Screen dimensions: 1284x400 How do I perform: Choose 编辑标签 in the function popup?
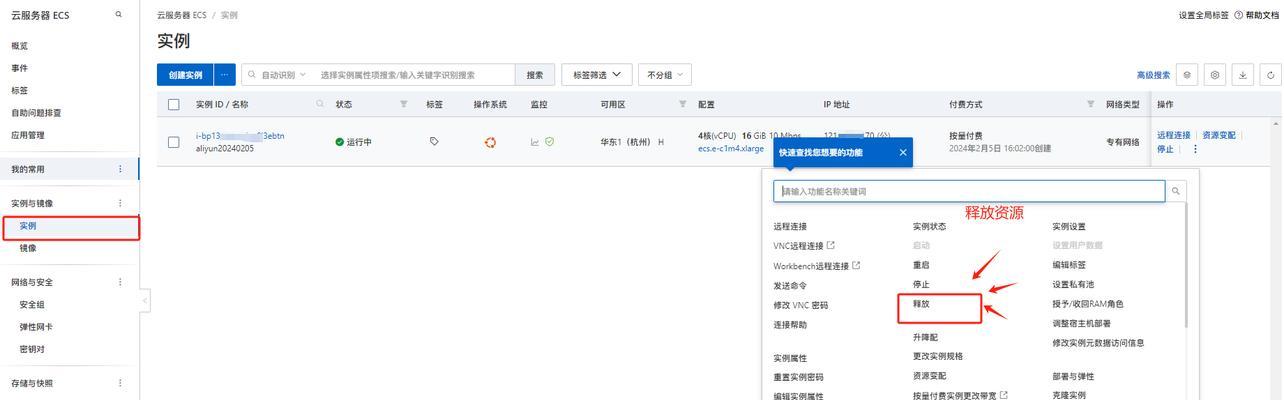click(1069, 265)
